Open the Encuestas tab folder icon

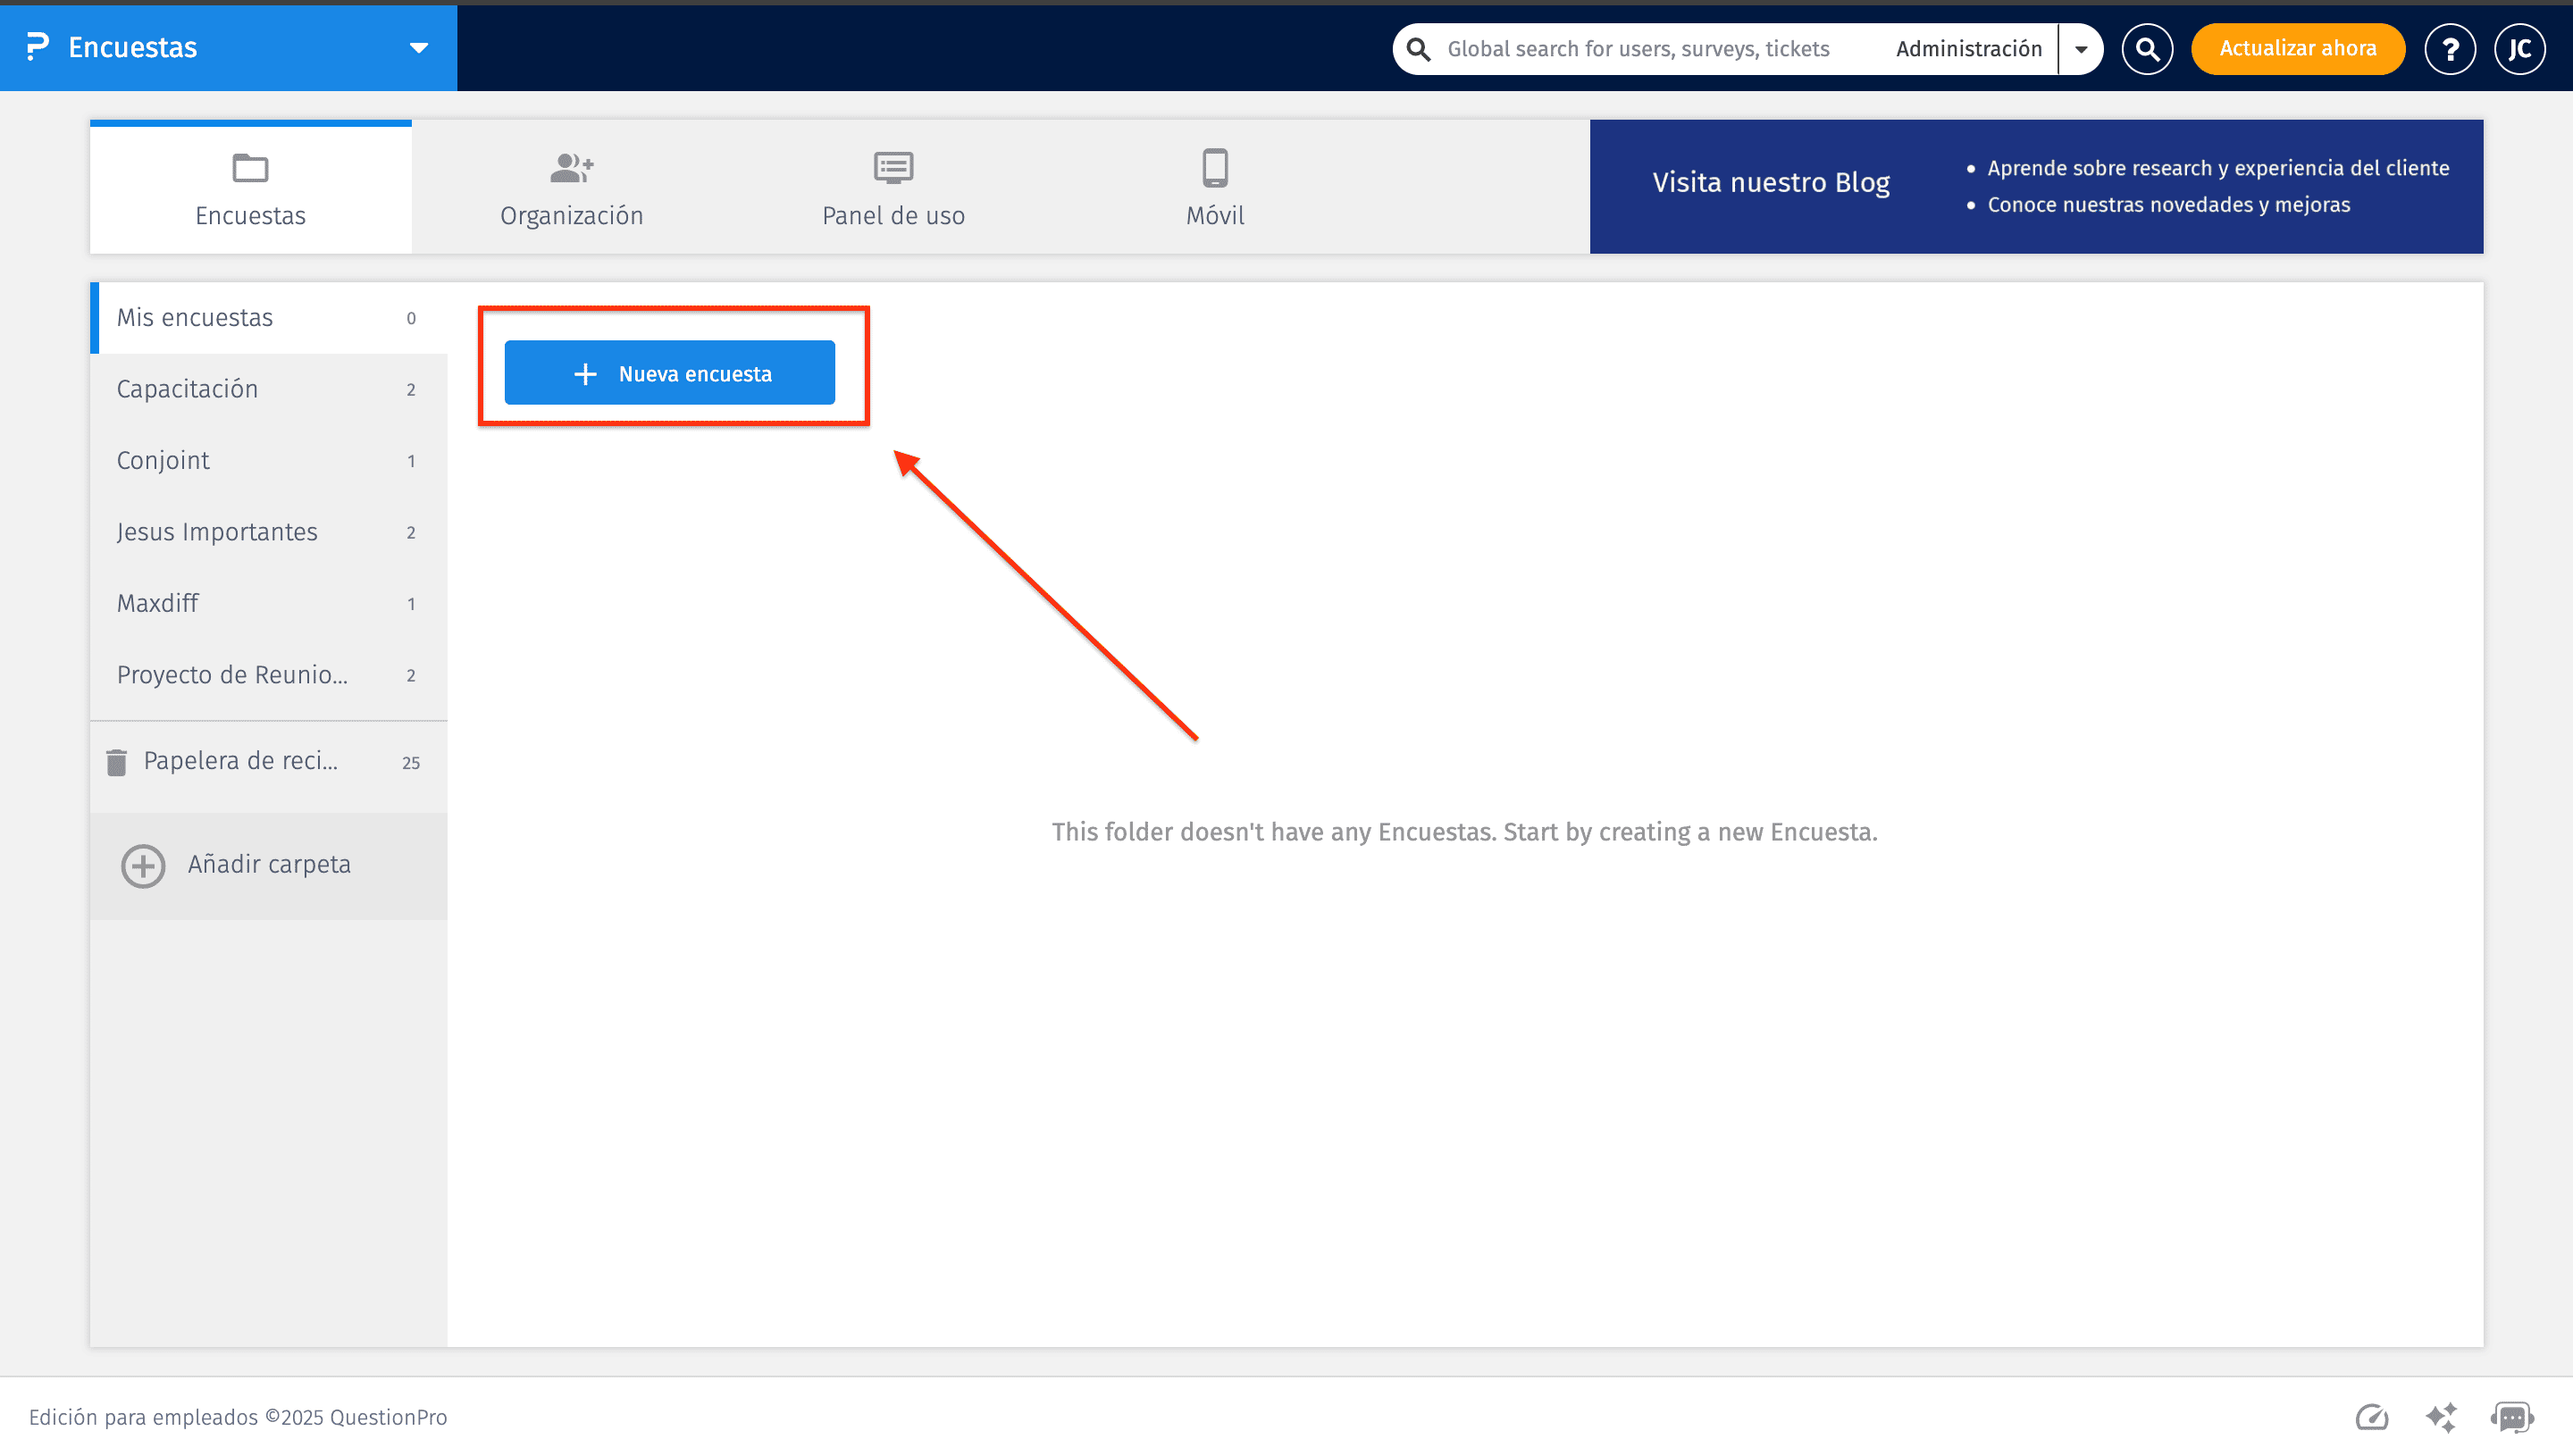pyautogui.click(x=250, y=168)
